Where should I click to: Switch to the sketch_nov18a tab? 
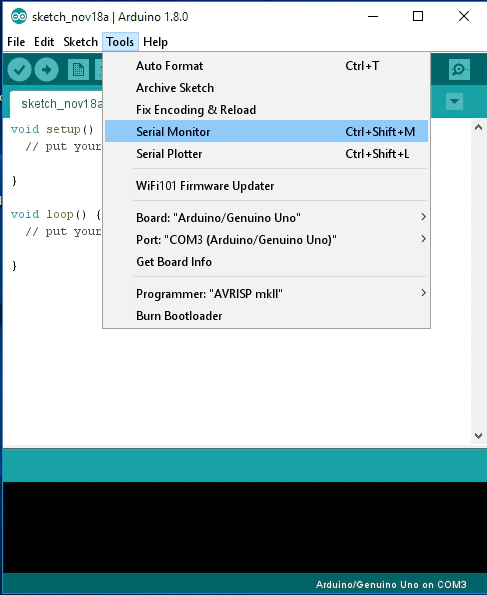(57, 104)
